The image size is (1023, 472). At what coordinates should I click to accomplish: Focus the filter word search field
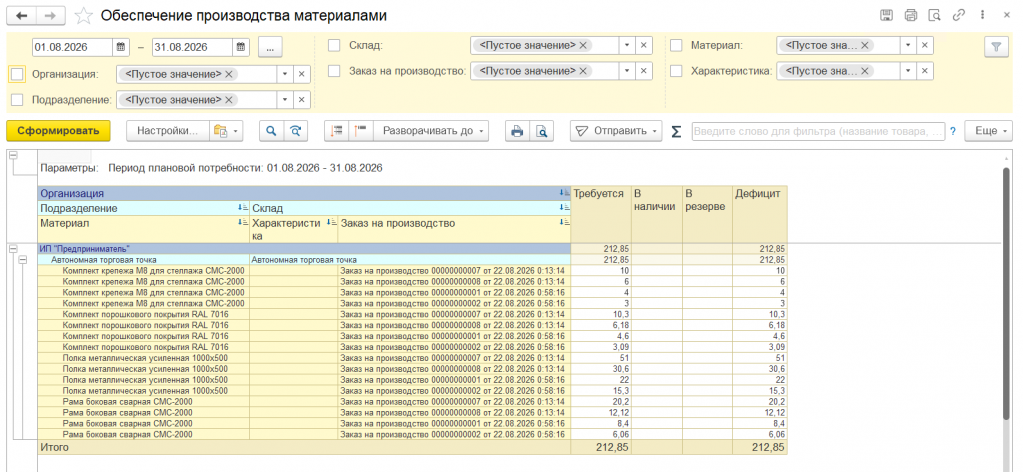818,131
